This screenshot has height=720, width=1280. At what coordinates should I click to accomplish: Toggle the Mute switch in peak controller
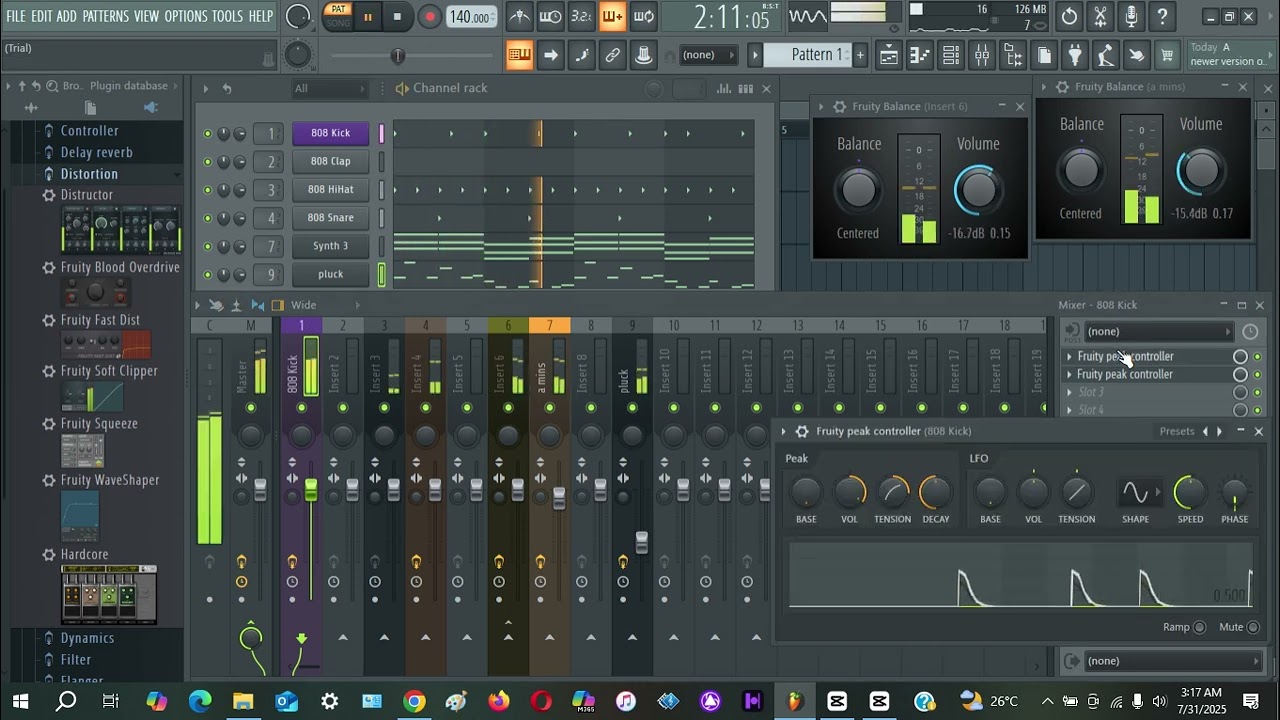tap(1253, 627)
